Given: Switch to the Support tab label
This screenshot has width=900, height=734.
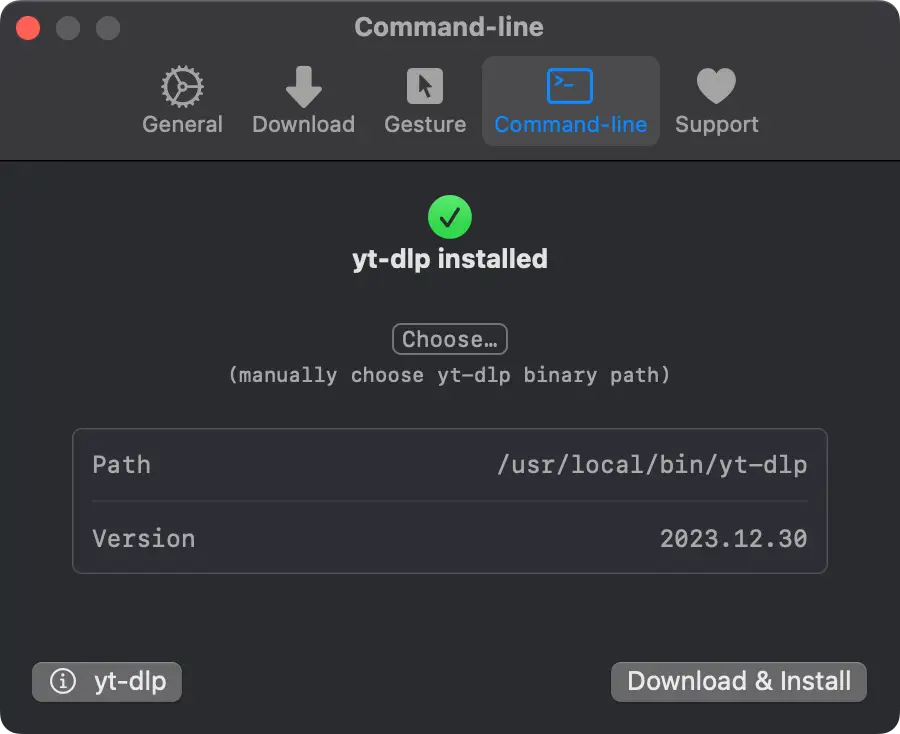Looking at the screenshot, I should (716, 125).
